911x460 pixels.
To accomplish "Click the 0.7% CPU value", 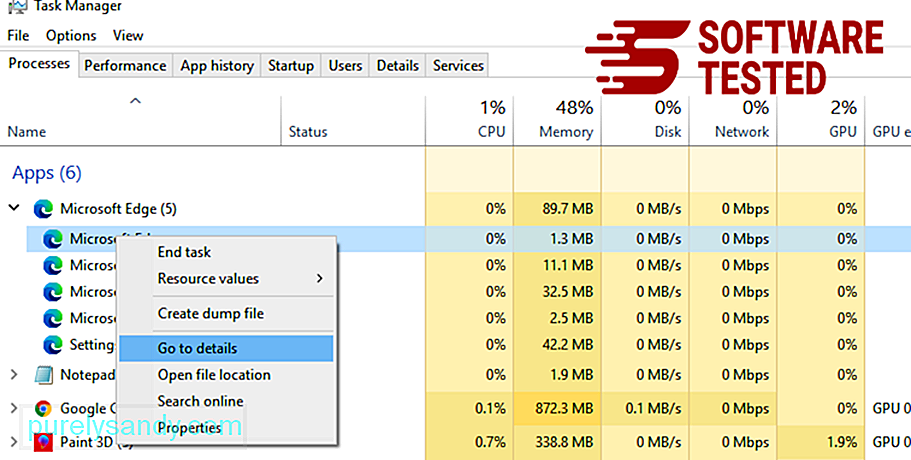I will pos(490,442).
